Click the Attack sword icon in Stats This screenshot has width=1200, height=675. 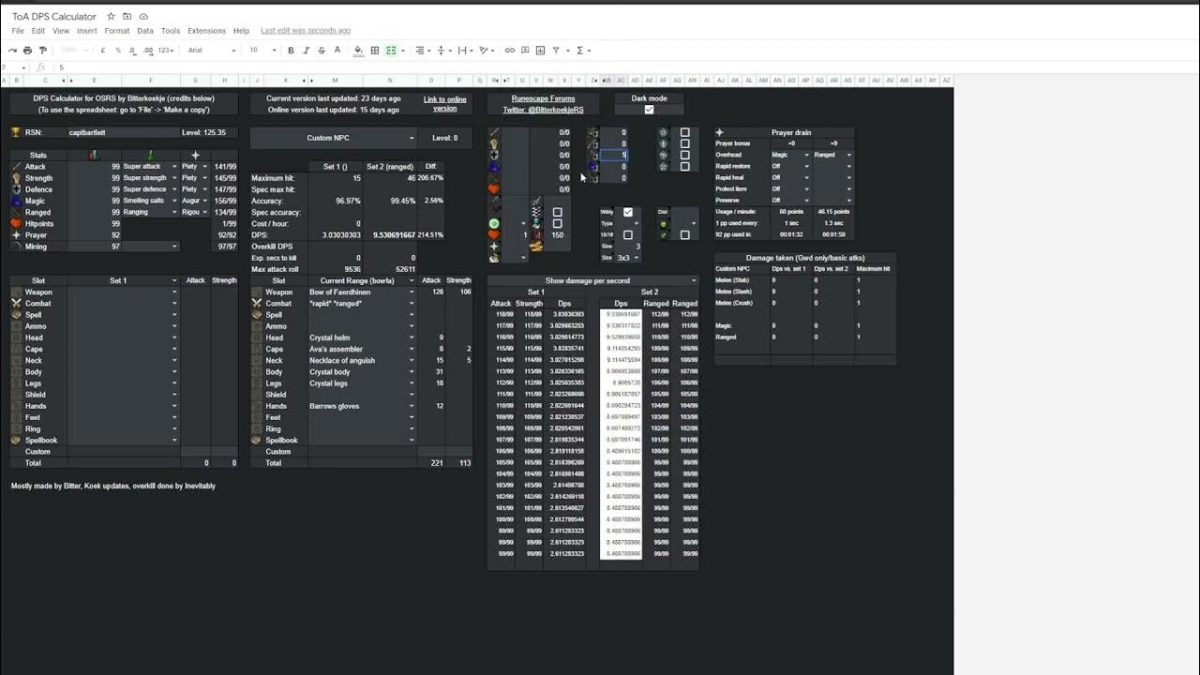point(16,167)
